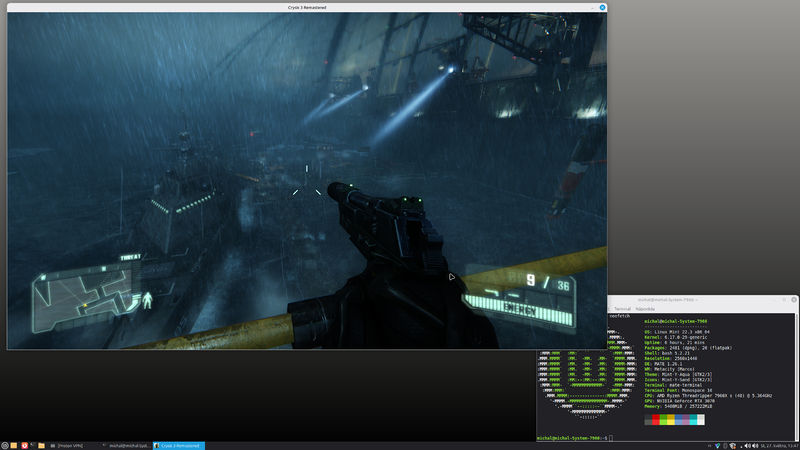
Task: Click the yellow swatch in the neofetch palette
Action: 671,419
